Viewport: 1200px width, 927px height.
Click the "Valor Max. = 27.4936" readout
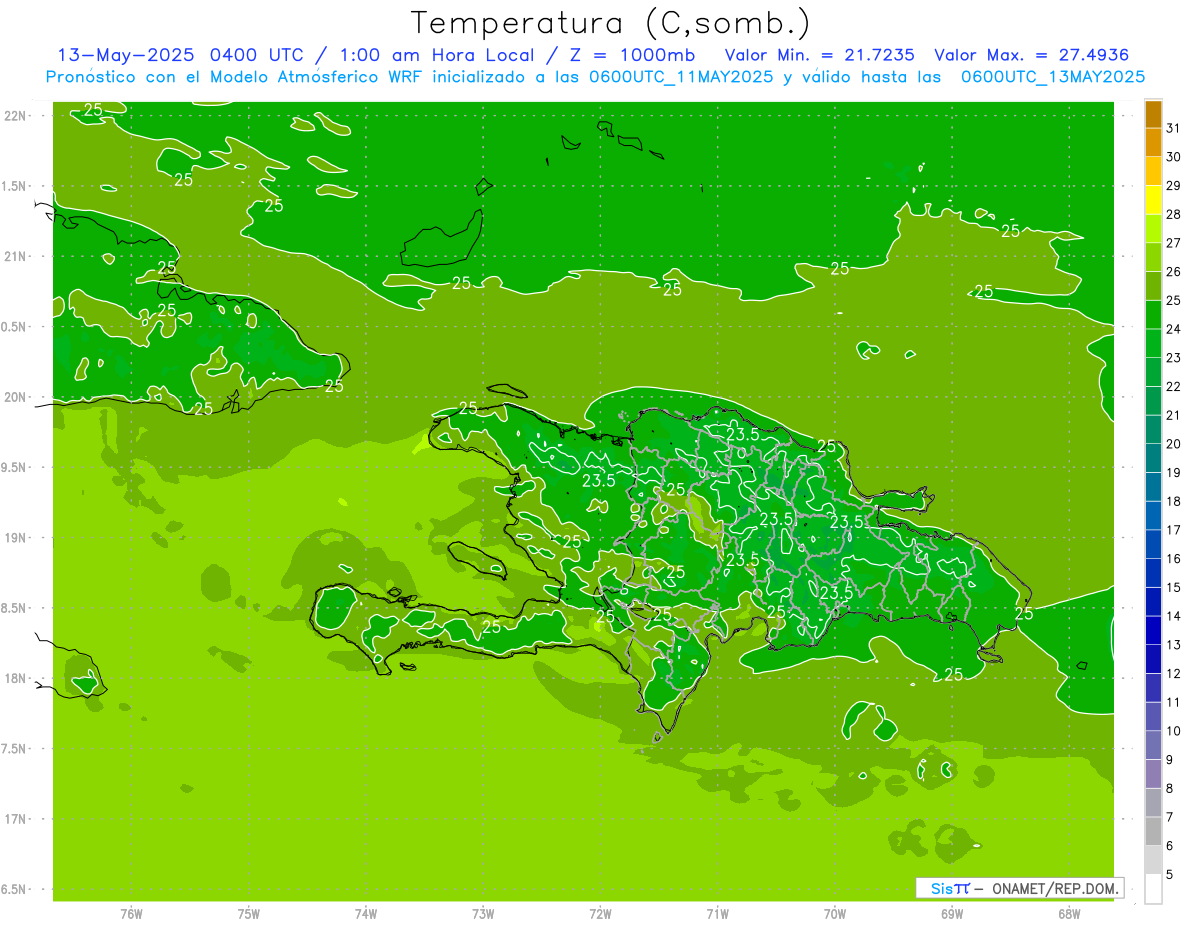click(x=1031, y=55)
